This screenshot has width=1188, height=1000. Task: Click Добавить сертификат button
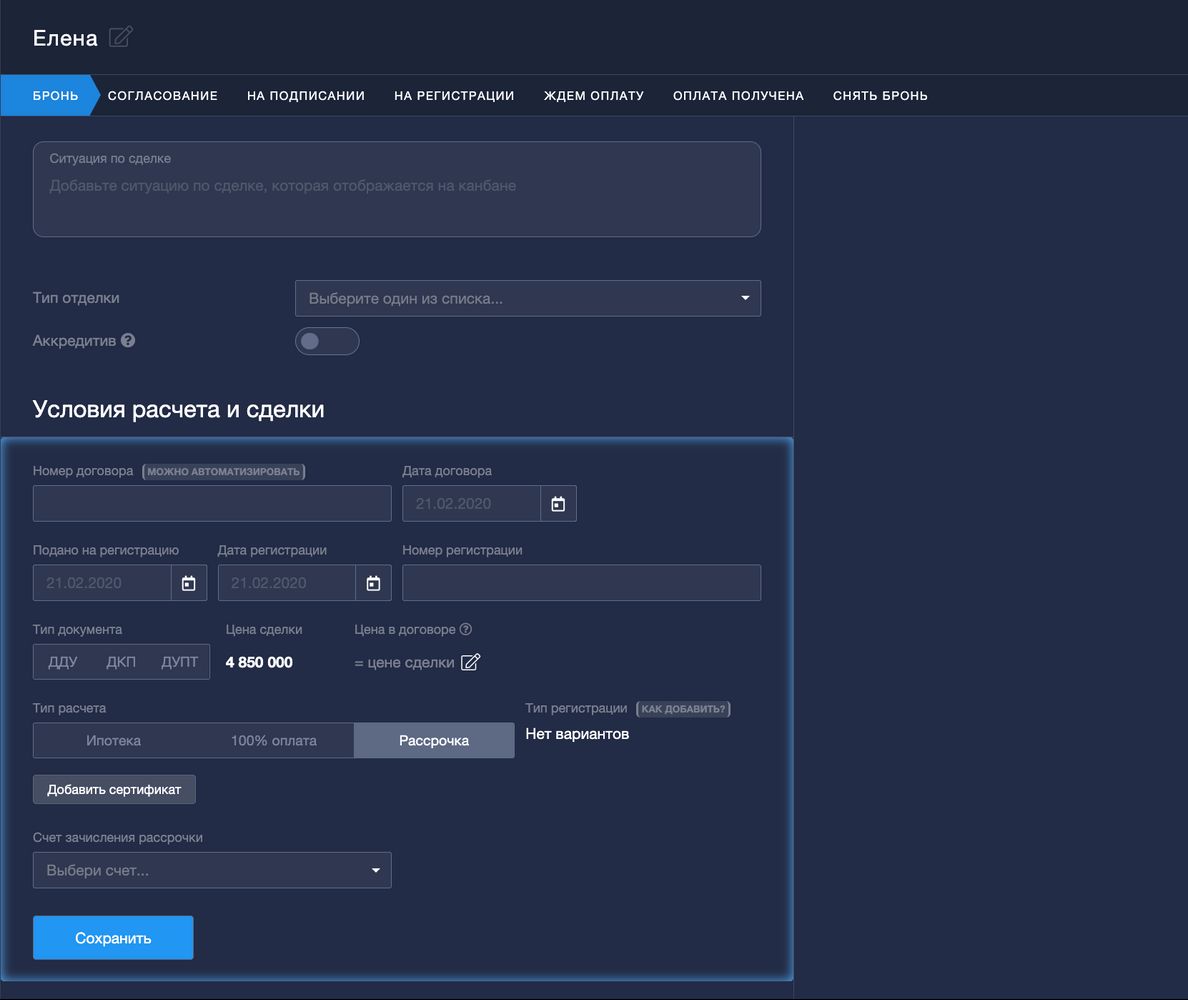click(x=114, y=789)
